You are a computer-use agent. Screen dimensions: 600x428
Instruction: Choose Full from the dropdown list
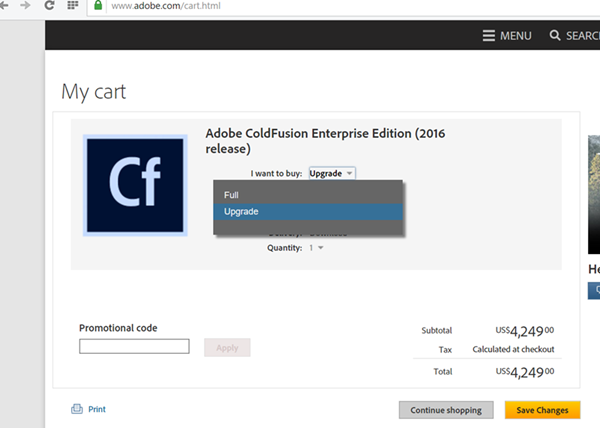tap(308, 195)
